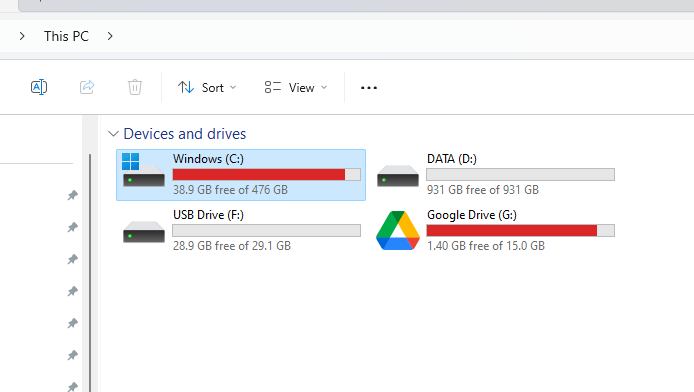Screen dimensions: 694x392
Task: Click the topmost pin icon in sidebar
Action: click(72, 195)
